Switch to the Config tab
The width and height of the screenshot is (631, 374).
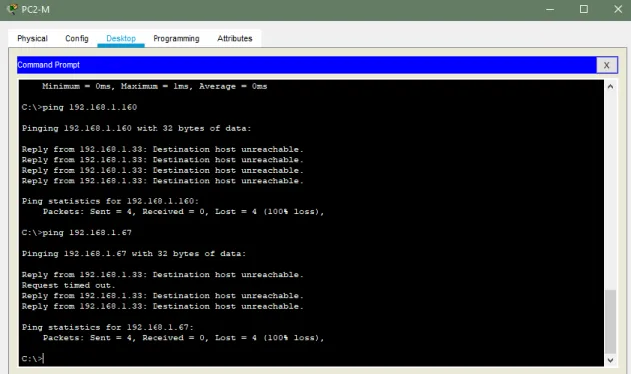[x=76, y=39]
